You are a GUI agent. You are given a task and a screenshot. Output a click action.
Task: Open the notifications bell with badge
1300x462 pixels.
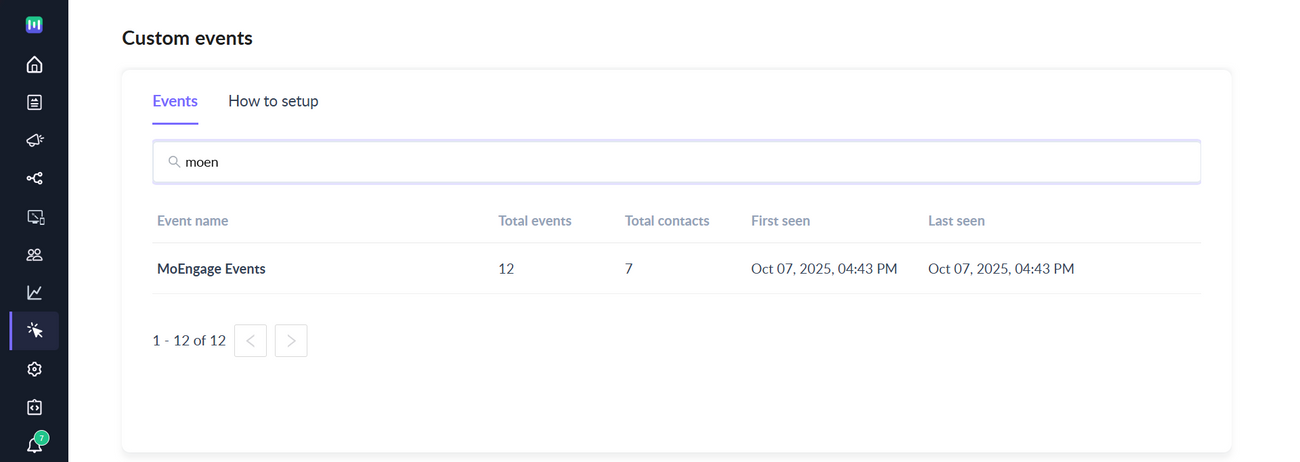point(34,445)
